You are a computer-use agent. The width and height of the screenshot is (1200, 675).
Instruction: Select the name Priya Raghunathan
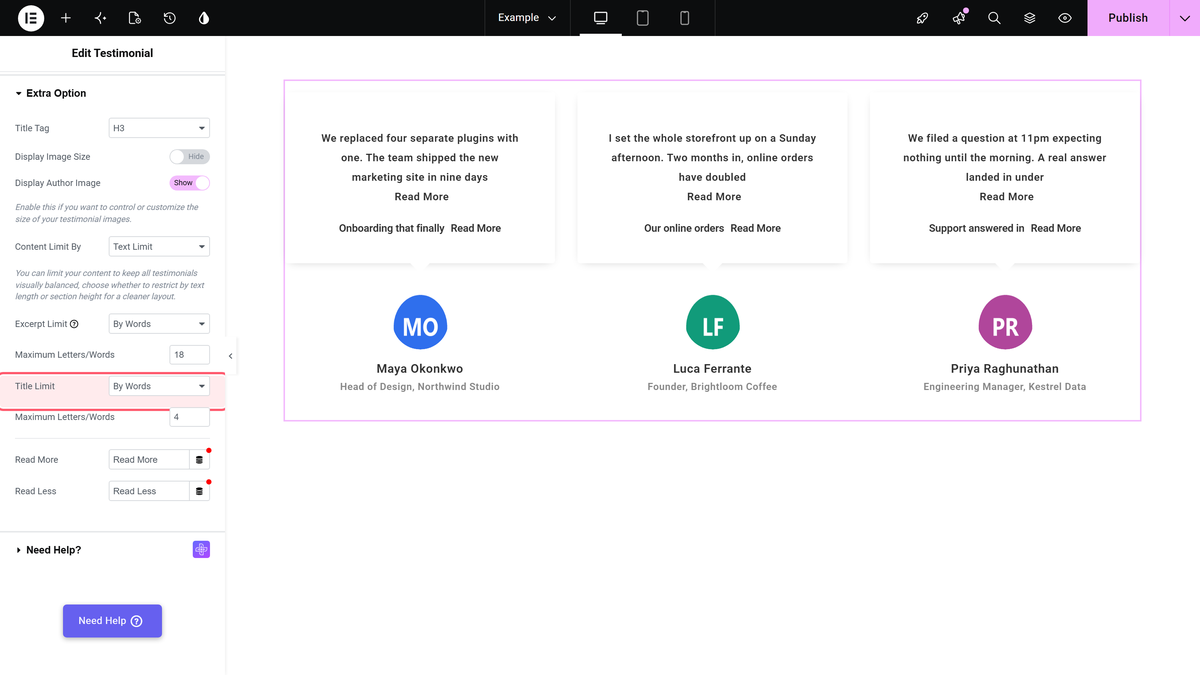[x=1005, y=369]
